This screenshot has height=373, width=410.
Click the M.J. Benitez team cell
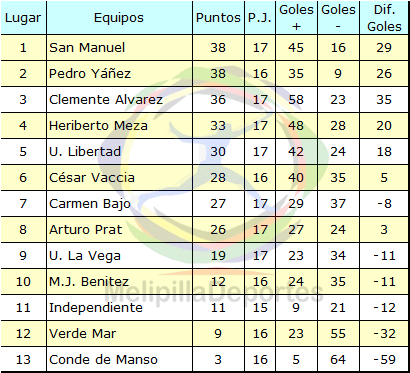point(119,282)
